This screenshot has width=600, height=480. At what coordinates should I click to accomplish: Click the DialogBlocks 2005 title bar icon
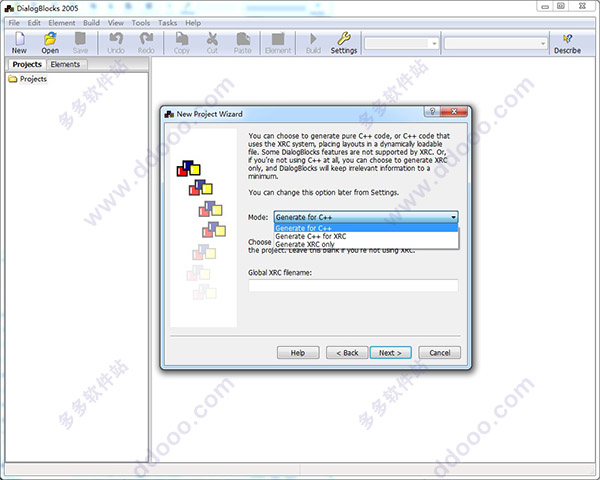click(9, 8)
